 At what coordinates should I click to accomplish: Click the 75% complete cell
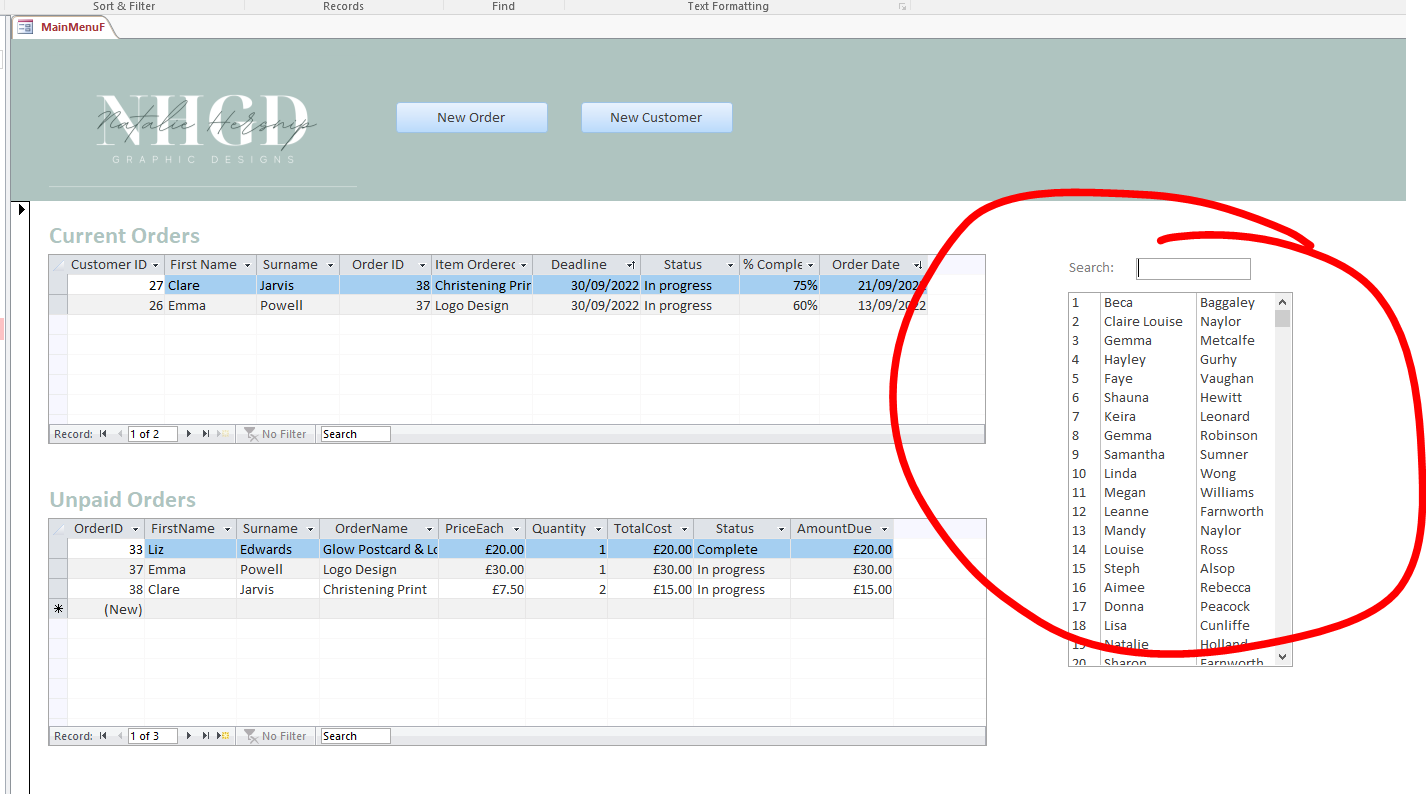click(x=780, y=285)
